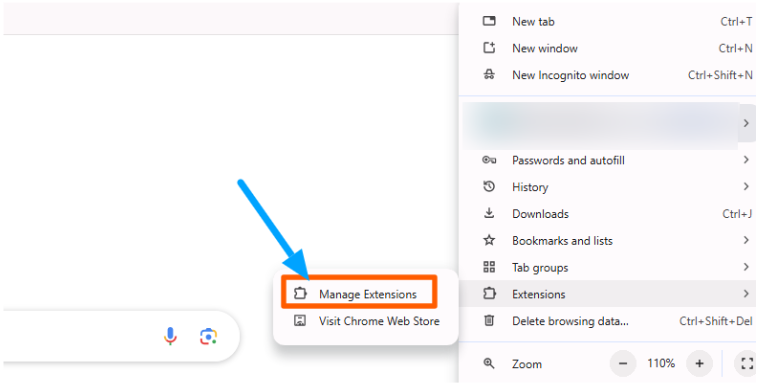Select Extensions menu item

608,294
